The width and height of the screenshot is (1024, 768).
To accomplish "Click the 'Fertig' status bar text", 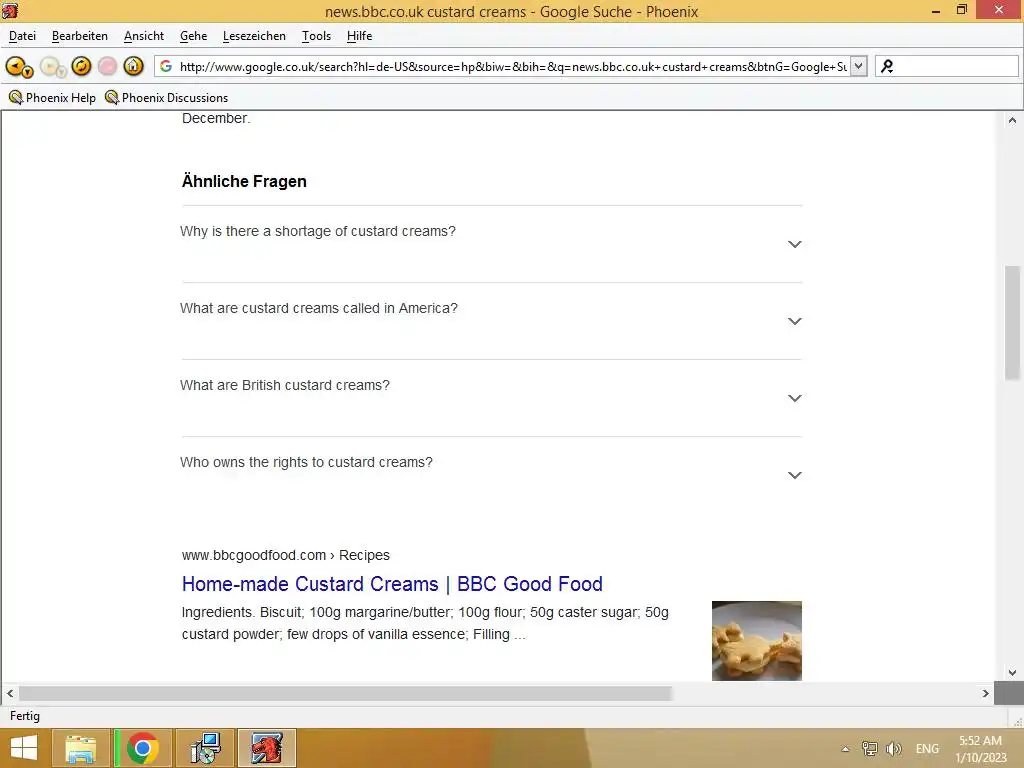I will (x=25, y=716).
